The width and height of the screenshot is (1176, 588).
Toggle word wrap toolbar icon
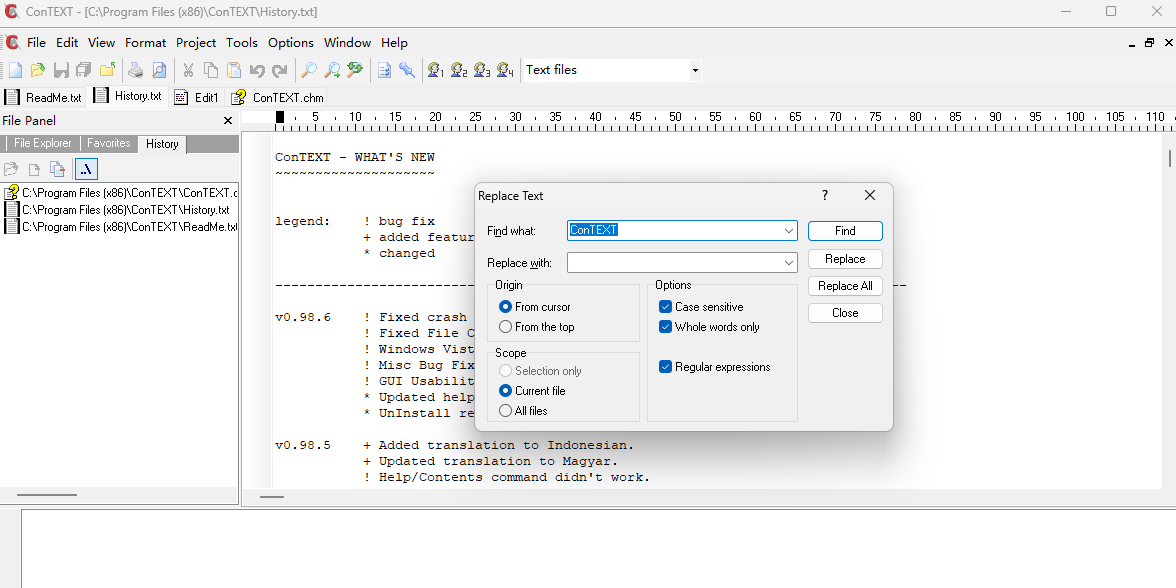384,70
